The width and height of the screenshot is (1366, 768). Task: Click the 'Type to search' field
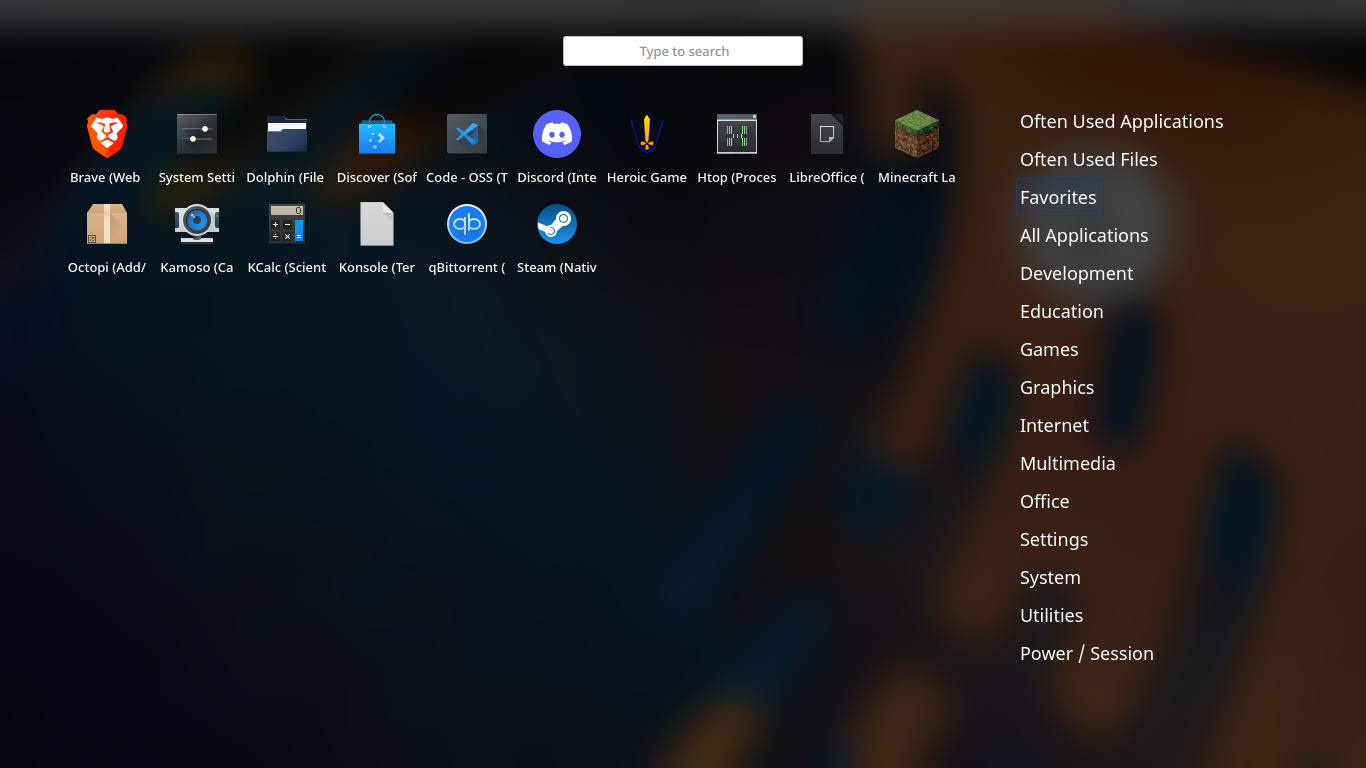pyautogui.click(x=683, y=51)
